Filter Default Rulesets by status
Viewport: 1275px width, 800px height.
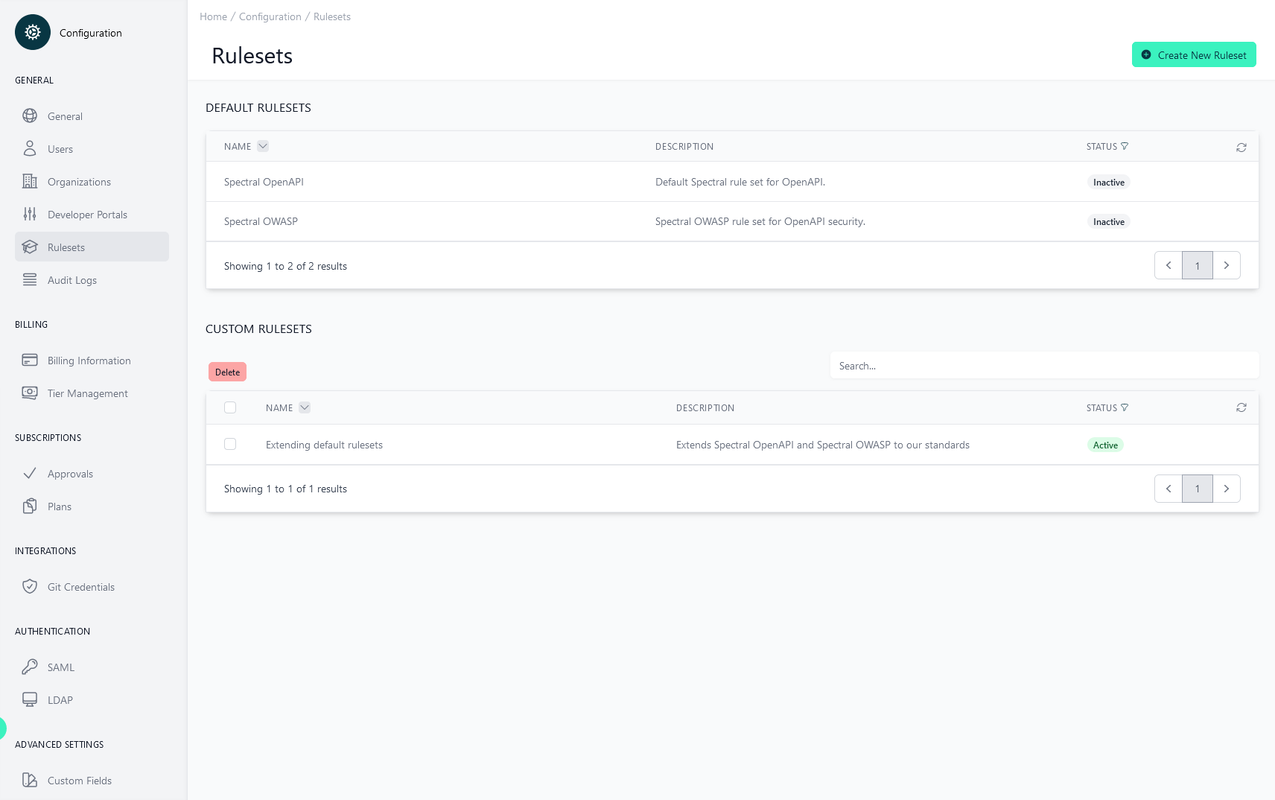(1124, 146)
